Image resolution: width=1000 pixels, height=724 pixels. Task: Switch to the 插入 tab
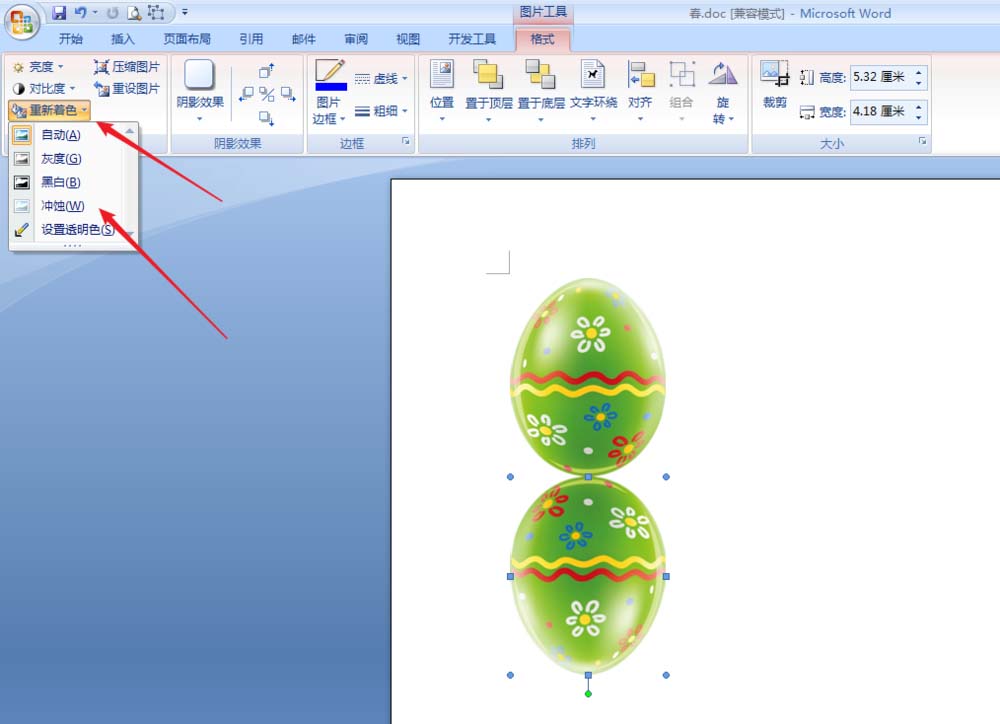[122, 39]
